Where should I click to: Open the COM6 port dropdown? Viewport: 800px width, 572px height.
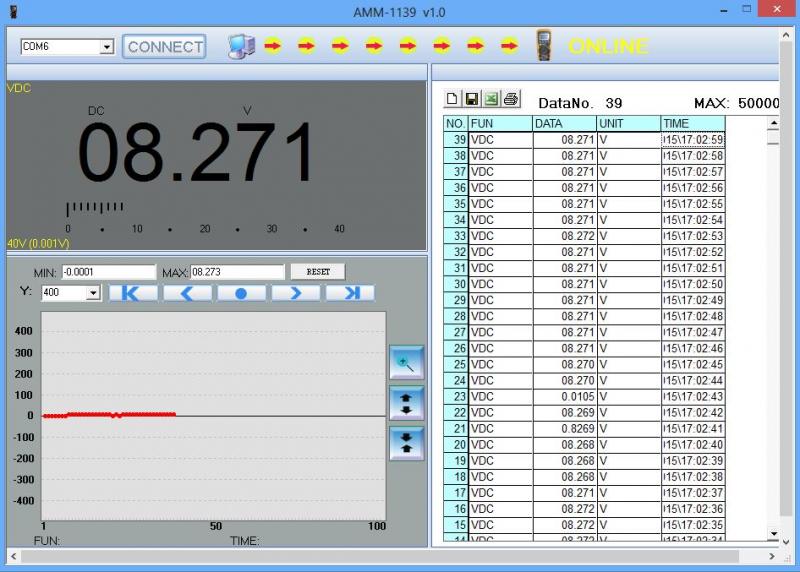pos(107,47)
